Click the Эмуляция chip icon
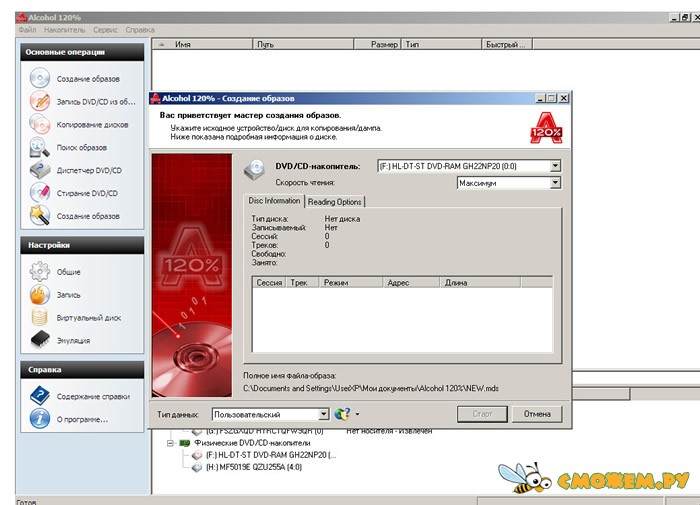Viewport: 700px width, 505px height. point(40,339)
